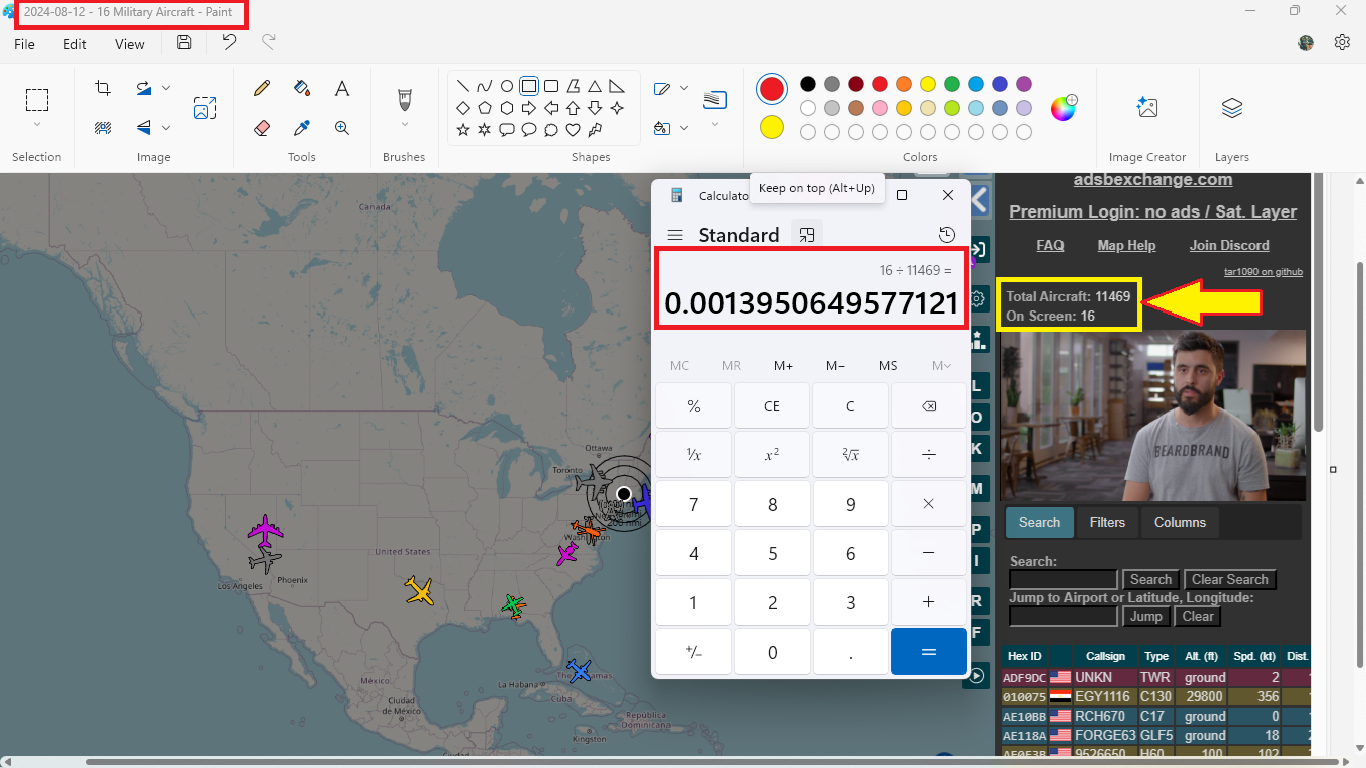The image size is (1366, 768).
Task: Select the Magnifier zoom tool
Action: pos(342,128)
